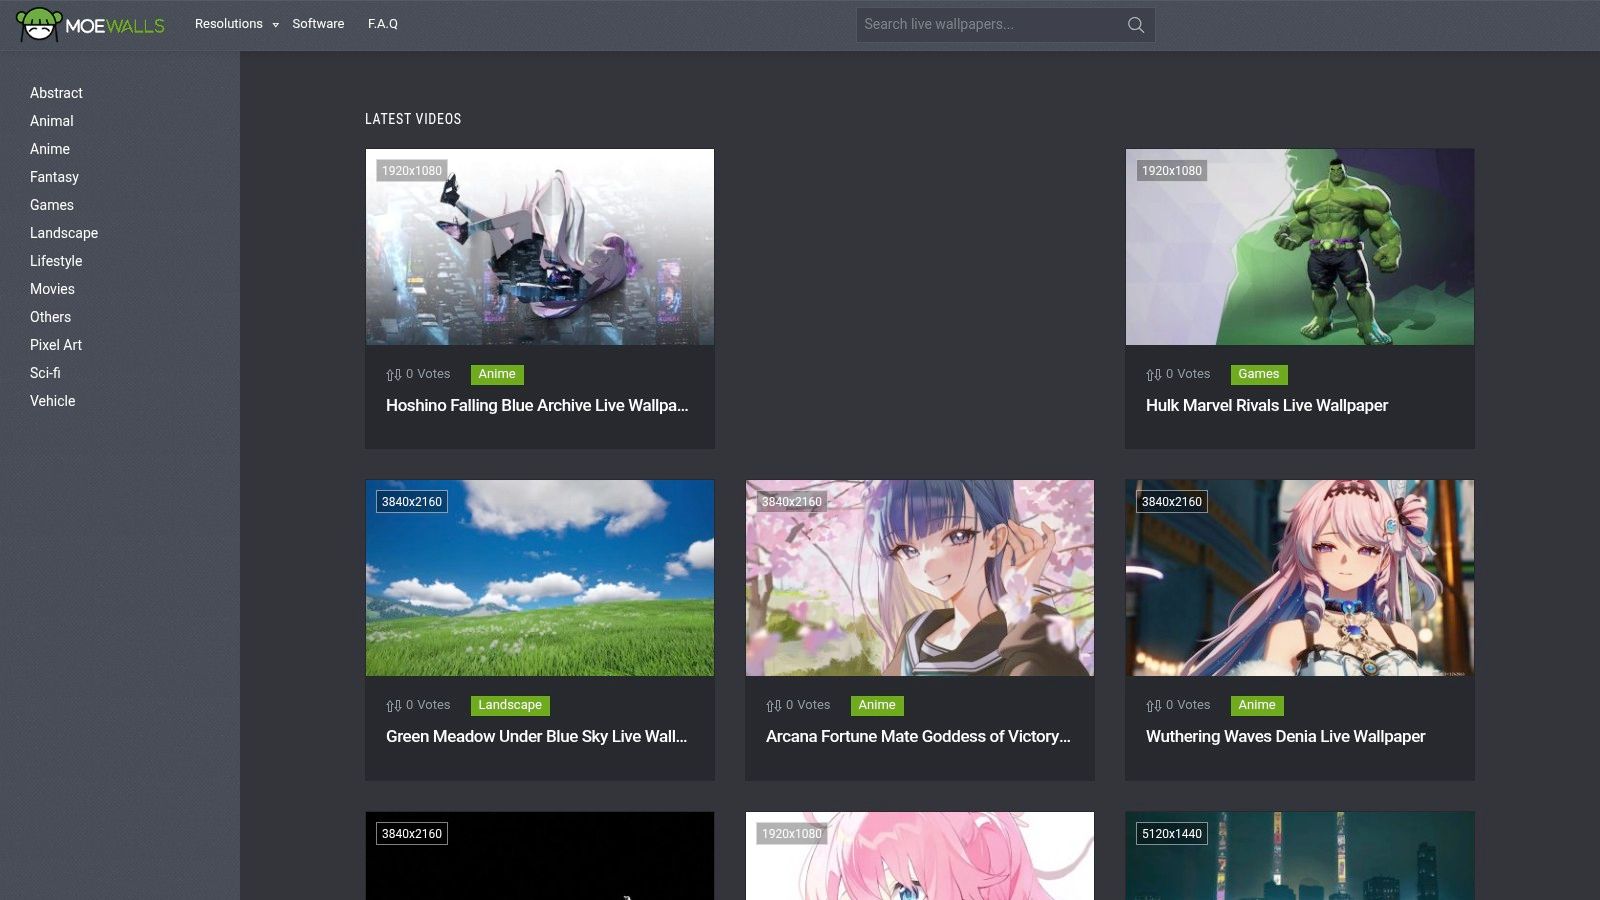Open the Hulk Marvel Rivals thumbnail
Viewport: 1600px width, 900px height.
click(1300, 247)
